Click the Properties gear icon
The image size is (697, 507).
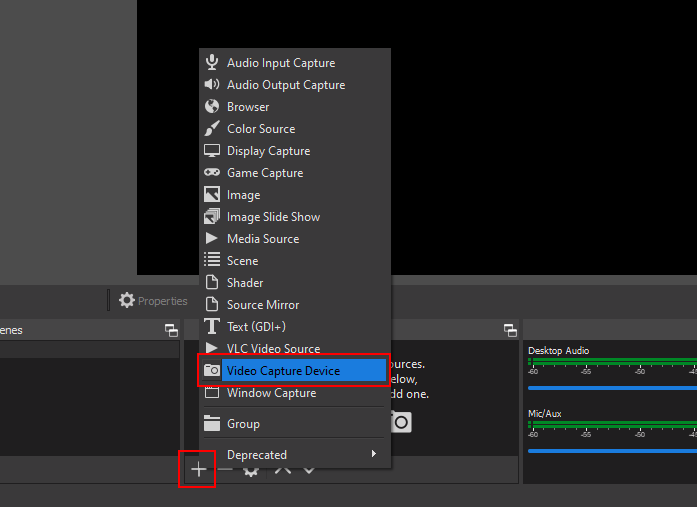(127, 300)
